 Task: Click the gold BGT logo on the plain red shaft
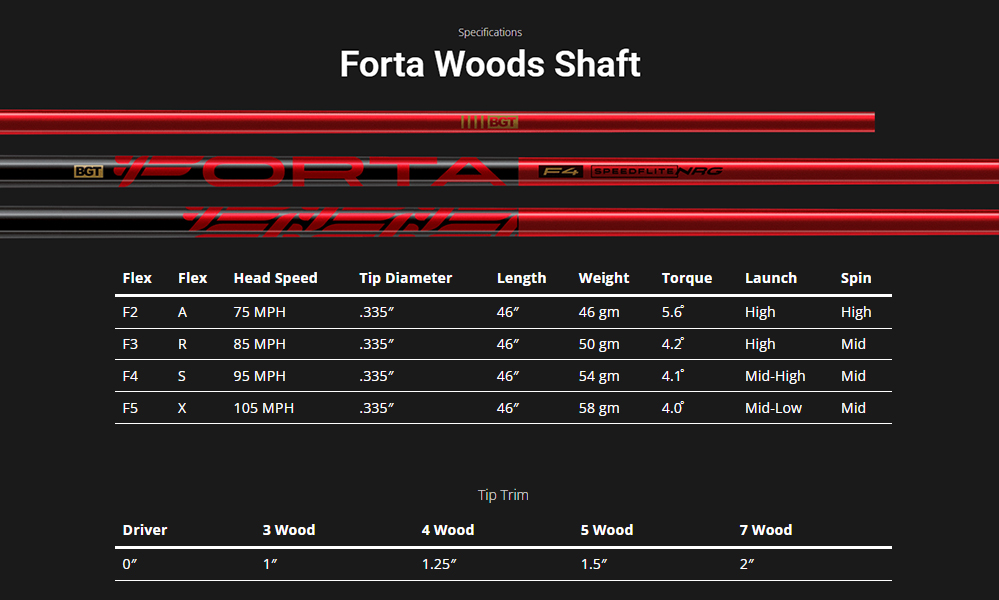click(489, 122)
